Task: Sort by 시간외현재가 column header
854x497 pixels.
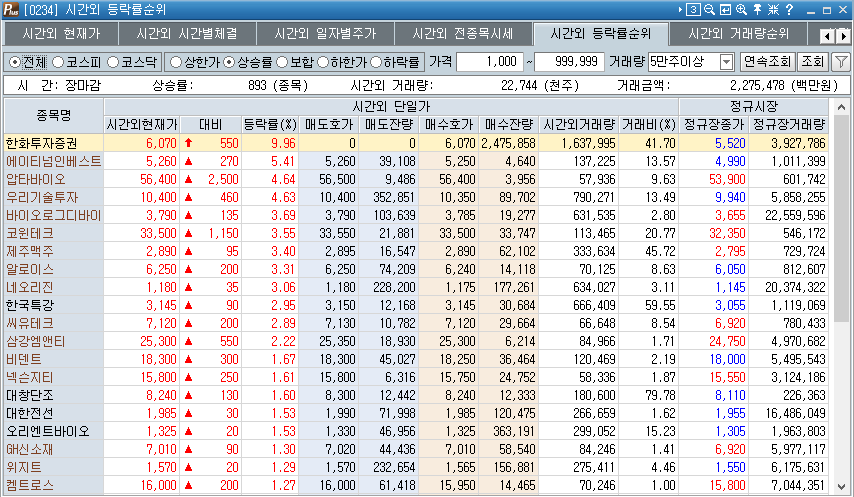Action: [142, 125]
